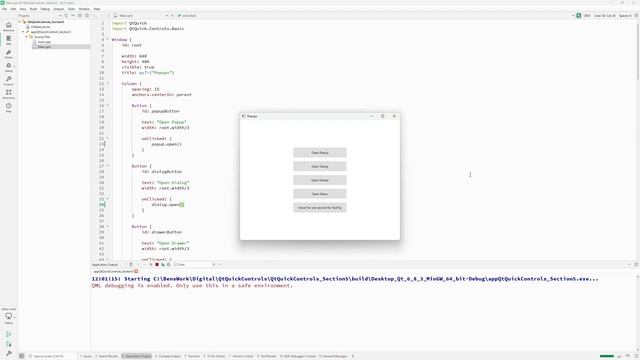Fold the dialogButton Button block at line 27
640x360 pixels.
point(108,166)
